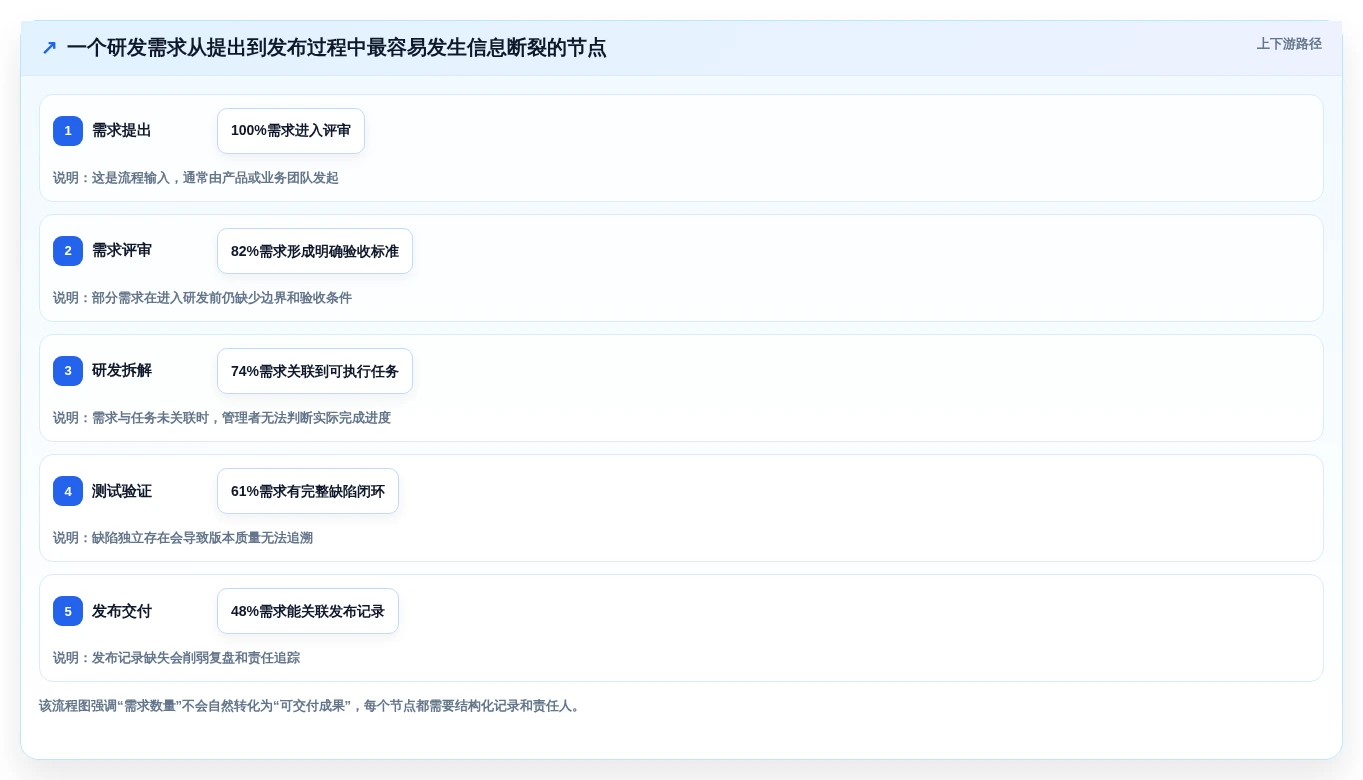Click the 100%需求进入评审 chip

tap(291, 131)
